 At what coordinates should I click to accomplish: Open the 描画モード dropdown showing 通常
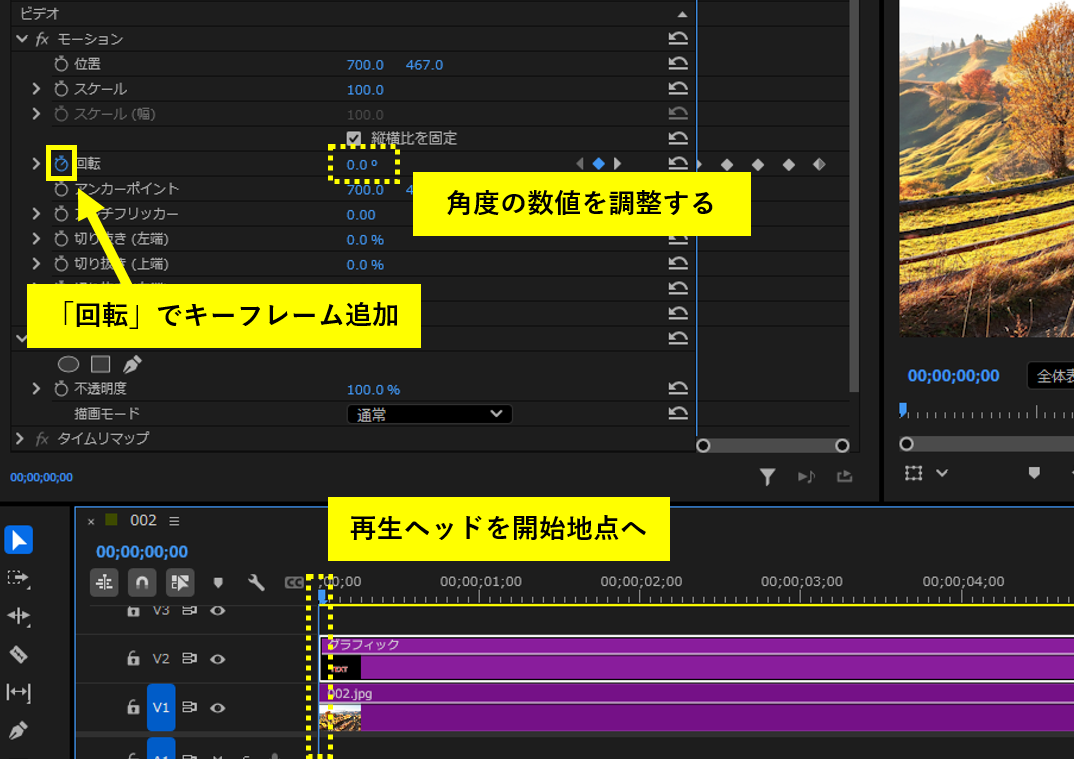click(430, 413)
